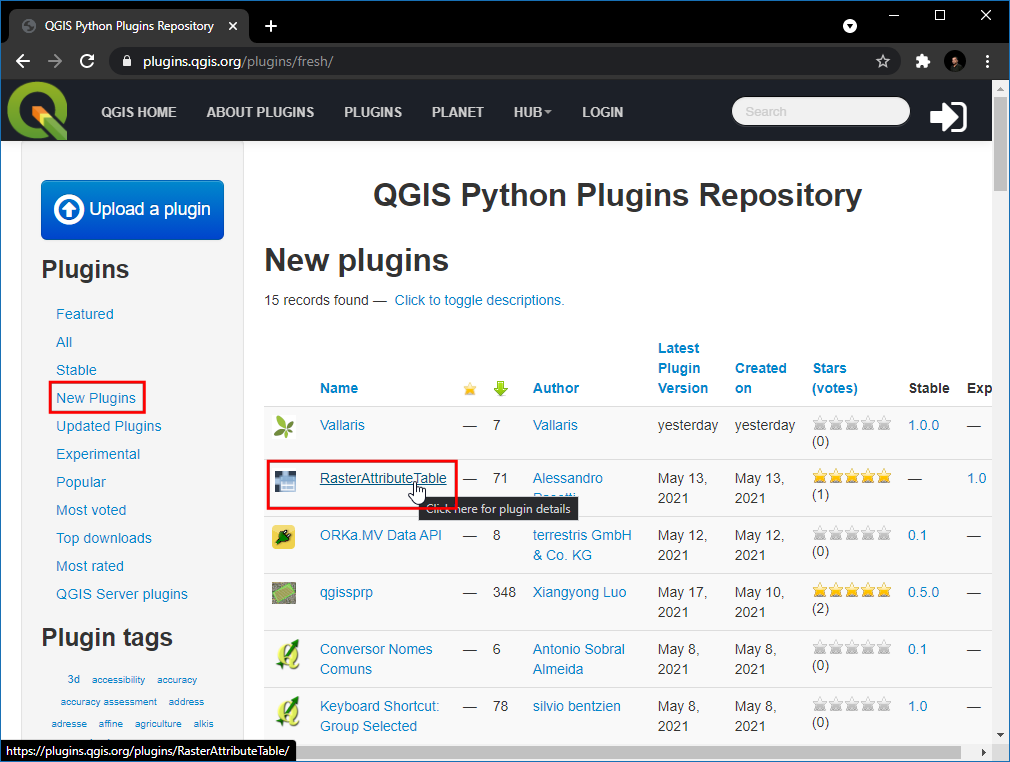Image resolution: width=1010 pixels, height=762 pixels.
Task: Open the PLUGINS menu item
Action: [372, 112]
